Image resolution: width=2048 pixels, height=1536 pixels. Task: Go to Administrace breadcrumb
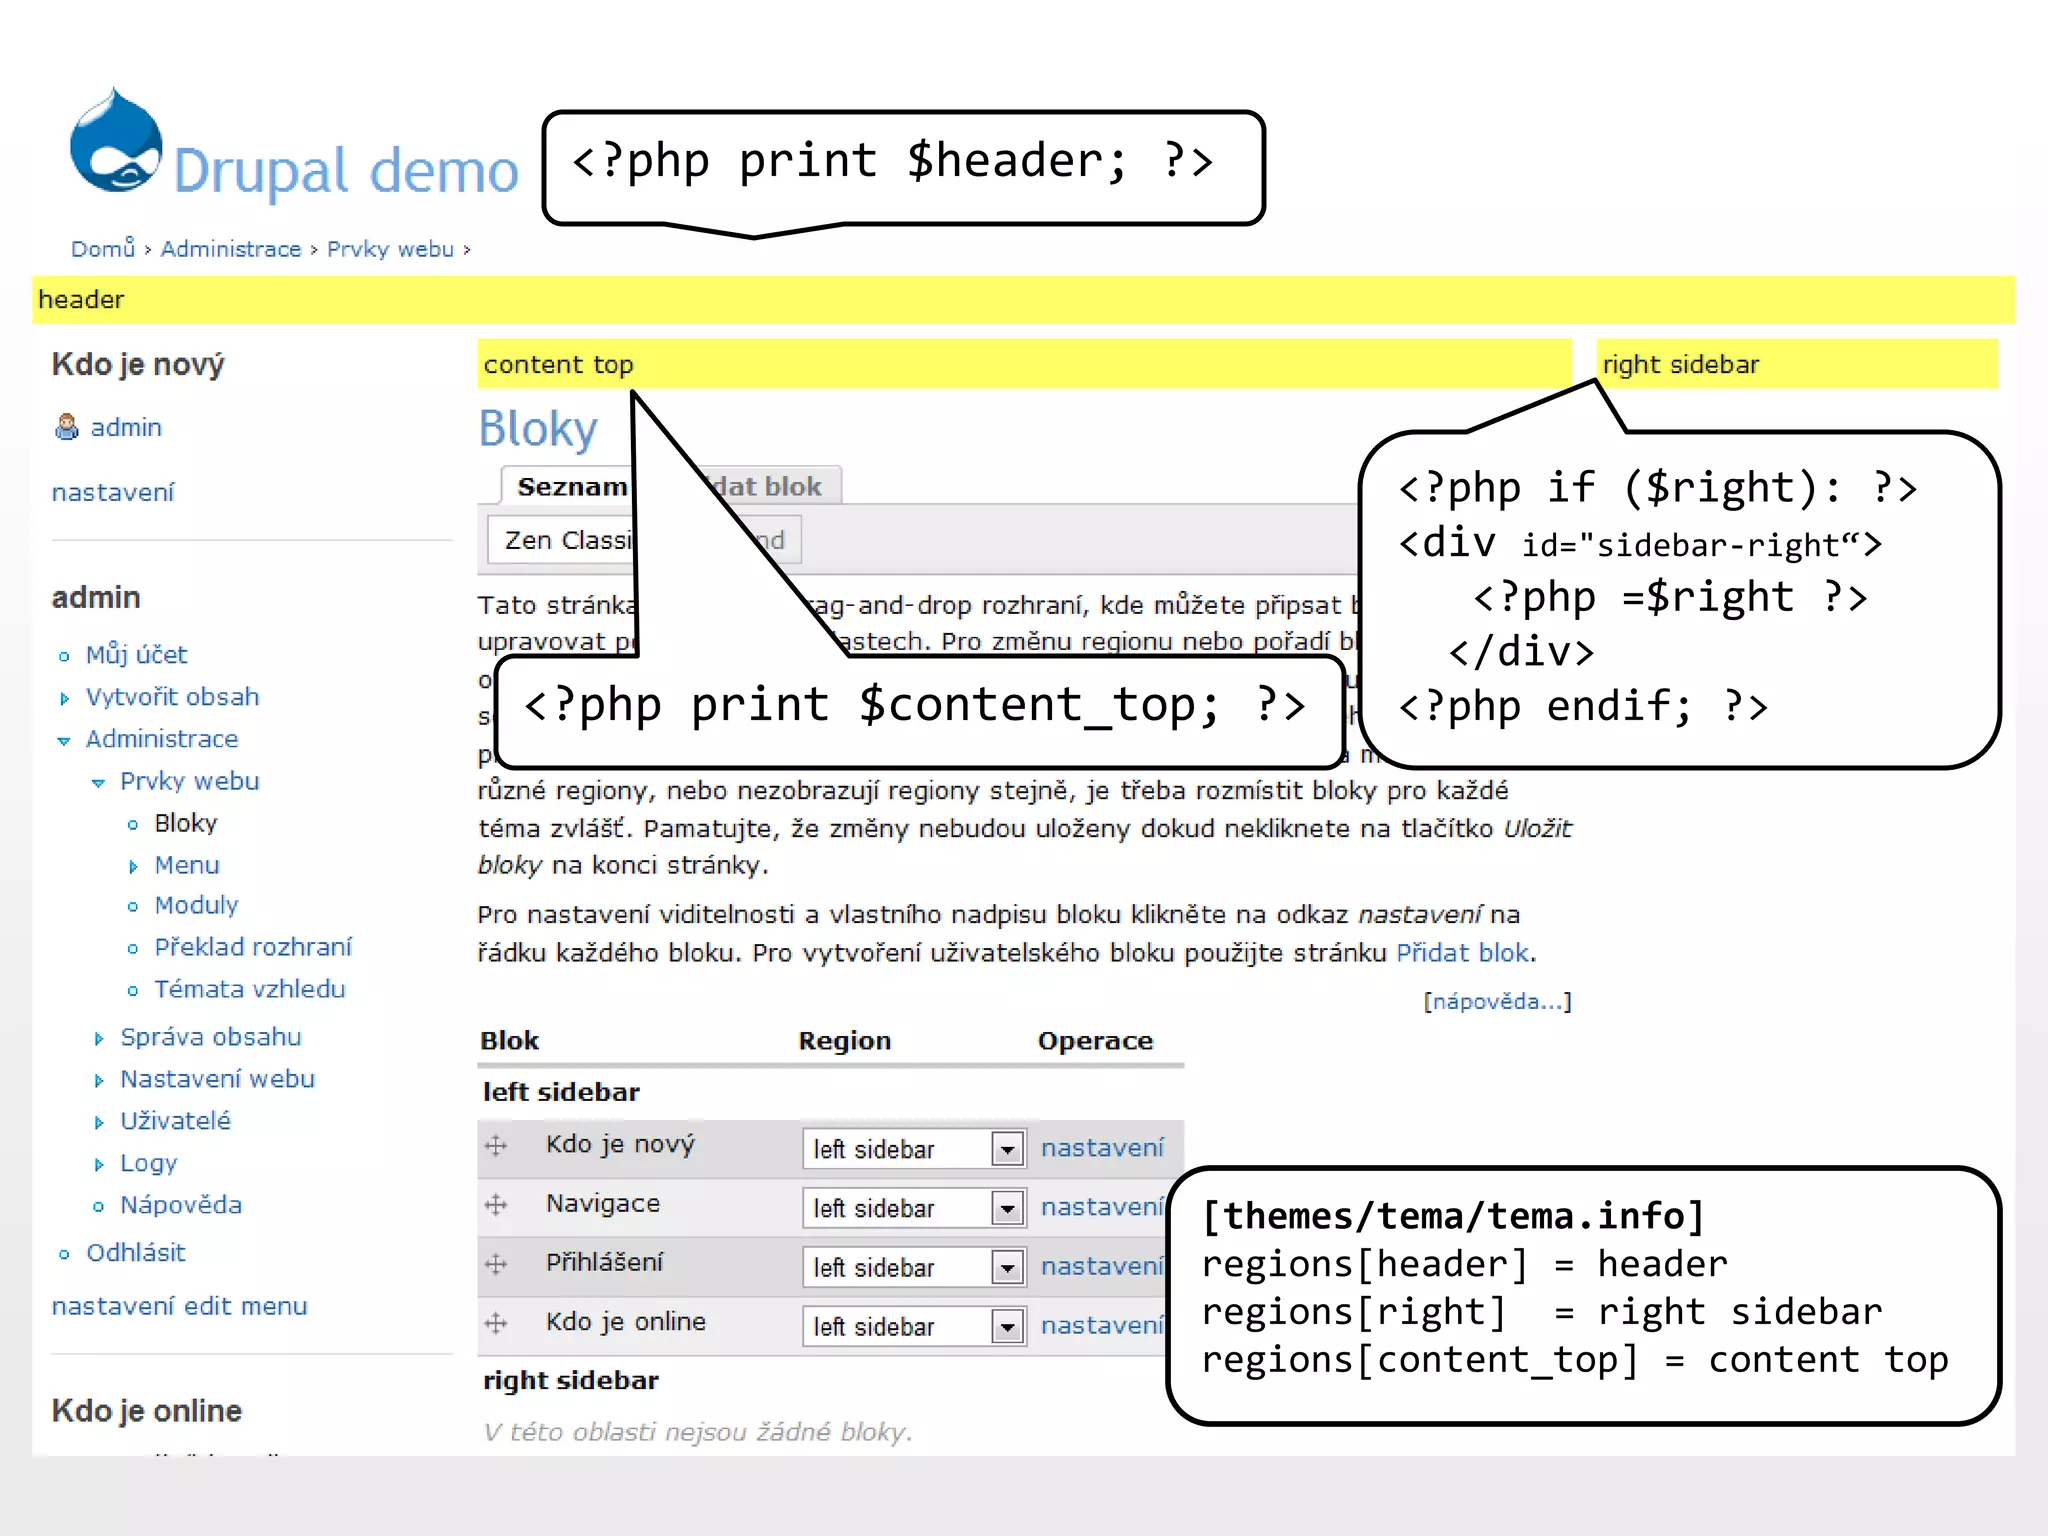pyautogui.click(x=231, y=249)
